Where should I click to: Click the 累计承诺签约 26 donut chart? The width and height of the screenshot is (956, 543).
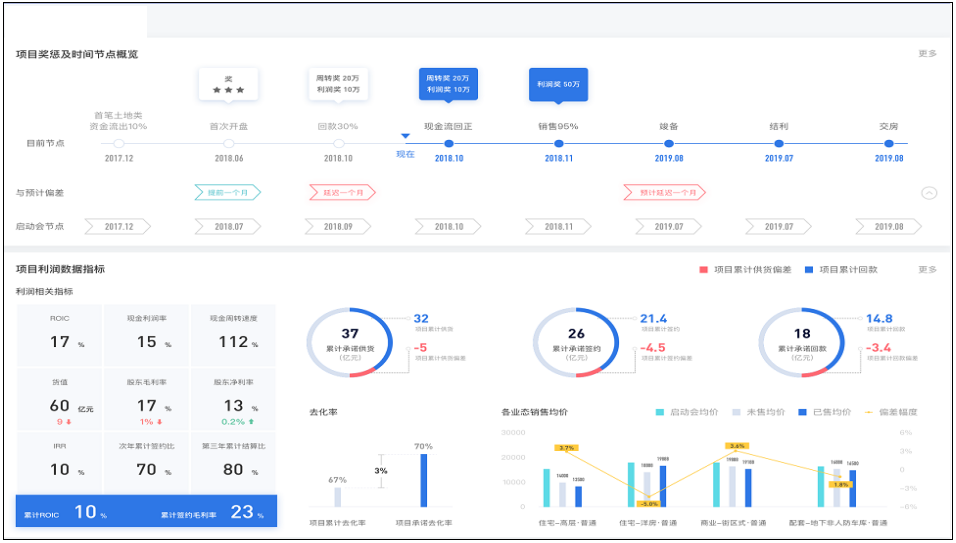tap(576, 342)
